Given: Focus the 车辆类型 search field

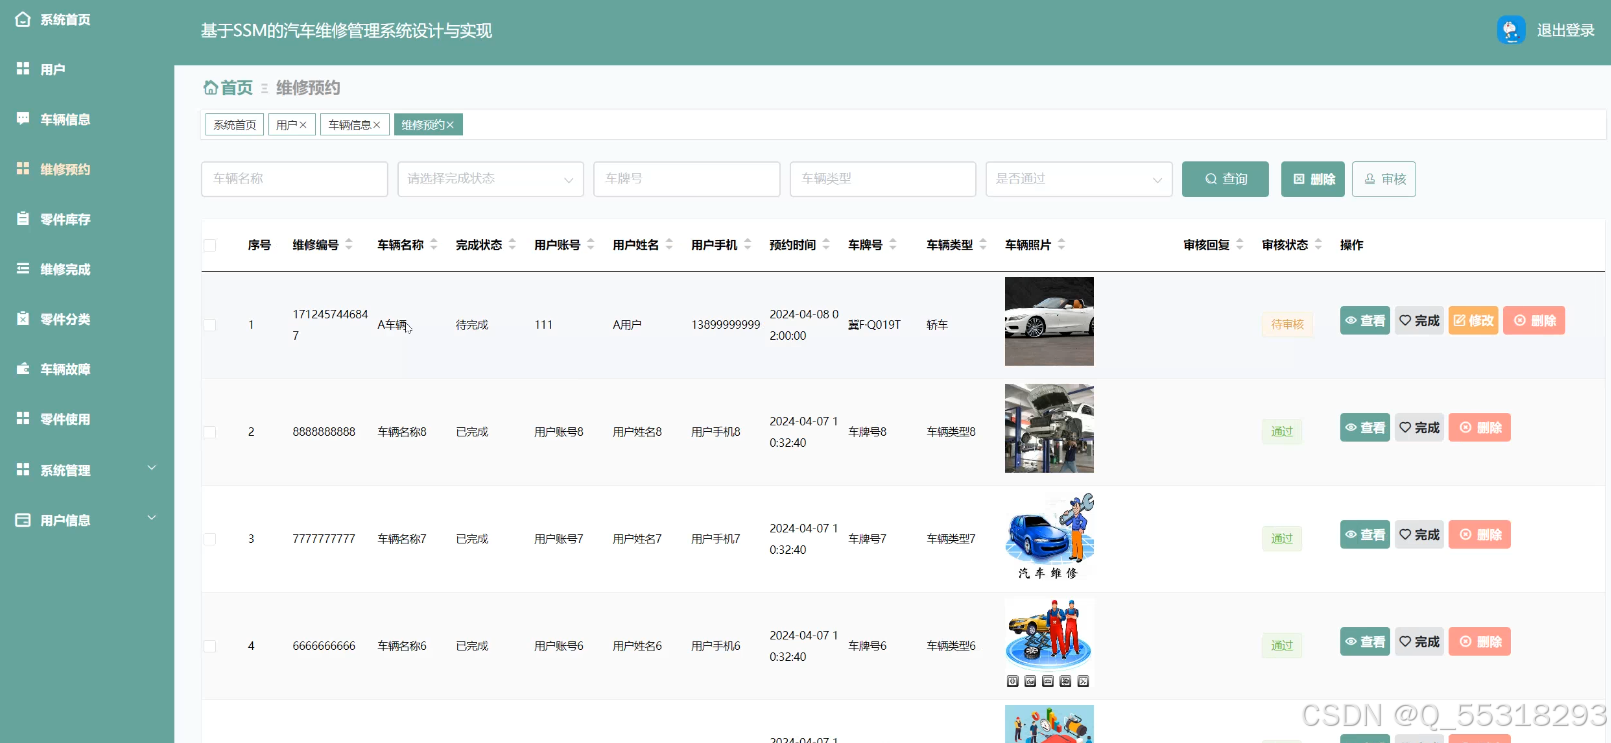Looking at the screenshot, I should pyautogui.click(x=882, y=179).
